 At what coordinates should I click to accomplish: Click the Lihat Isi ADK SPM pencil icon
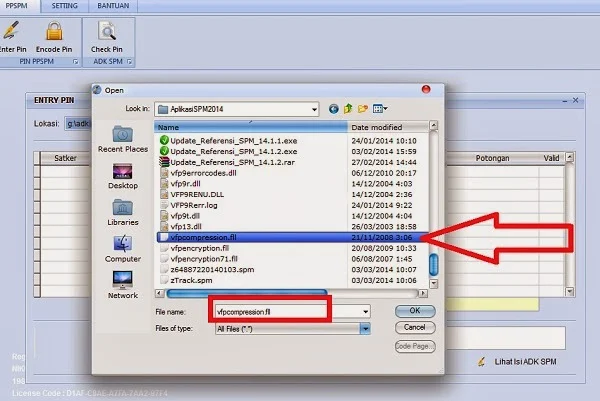tap(482, 362)
